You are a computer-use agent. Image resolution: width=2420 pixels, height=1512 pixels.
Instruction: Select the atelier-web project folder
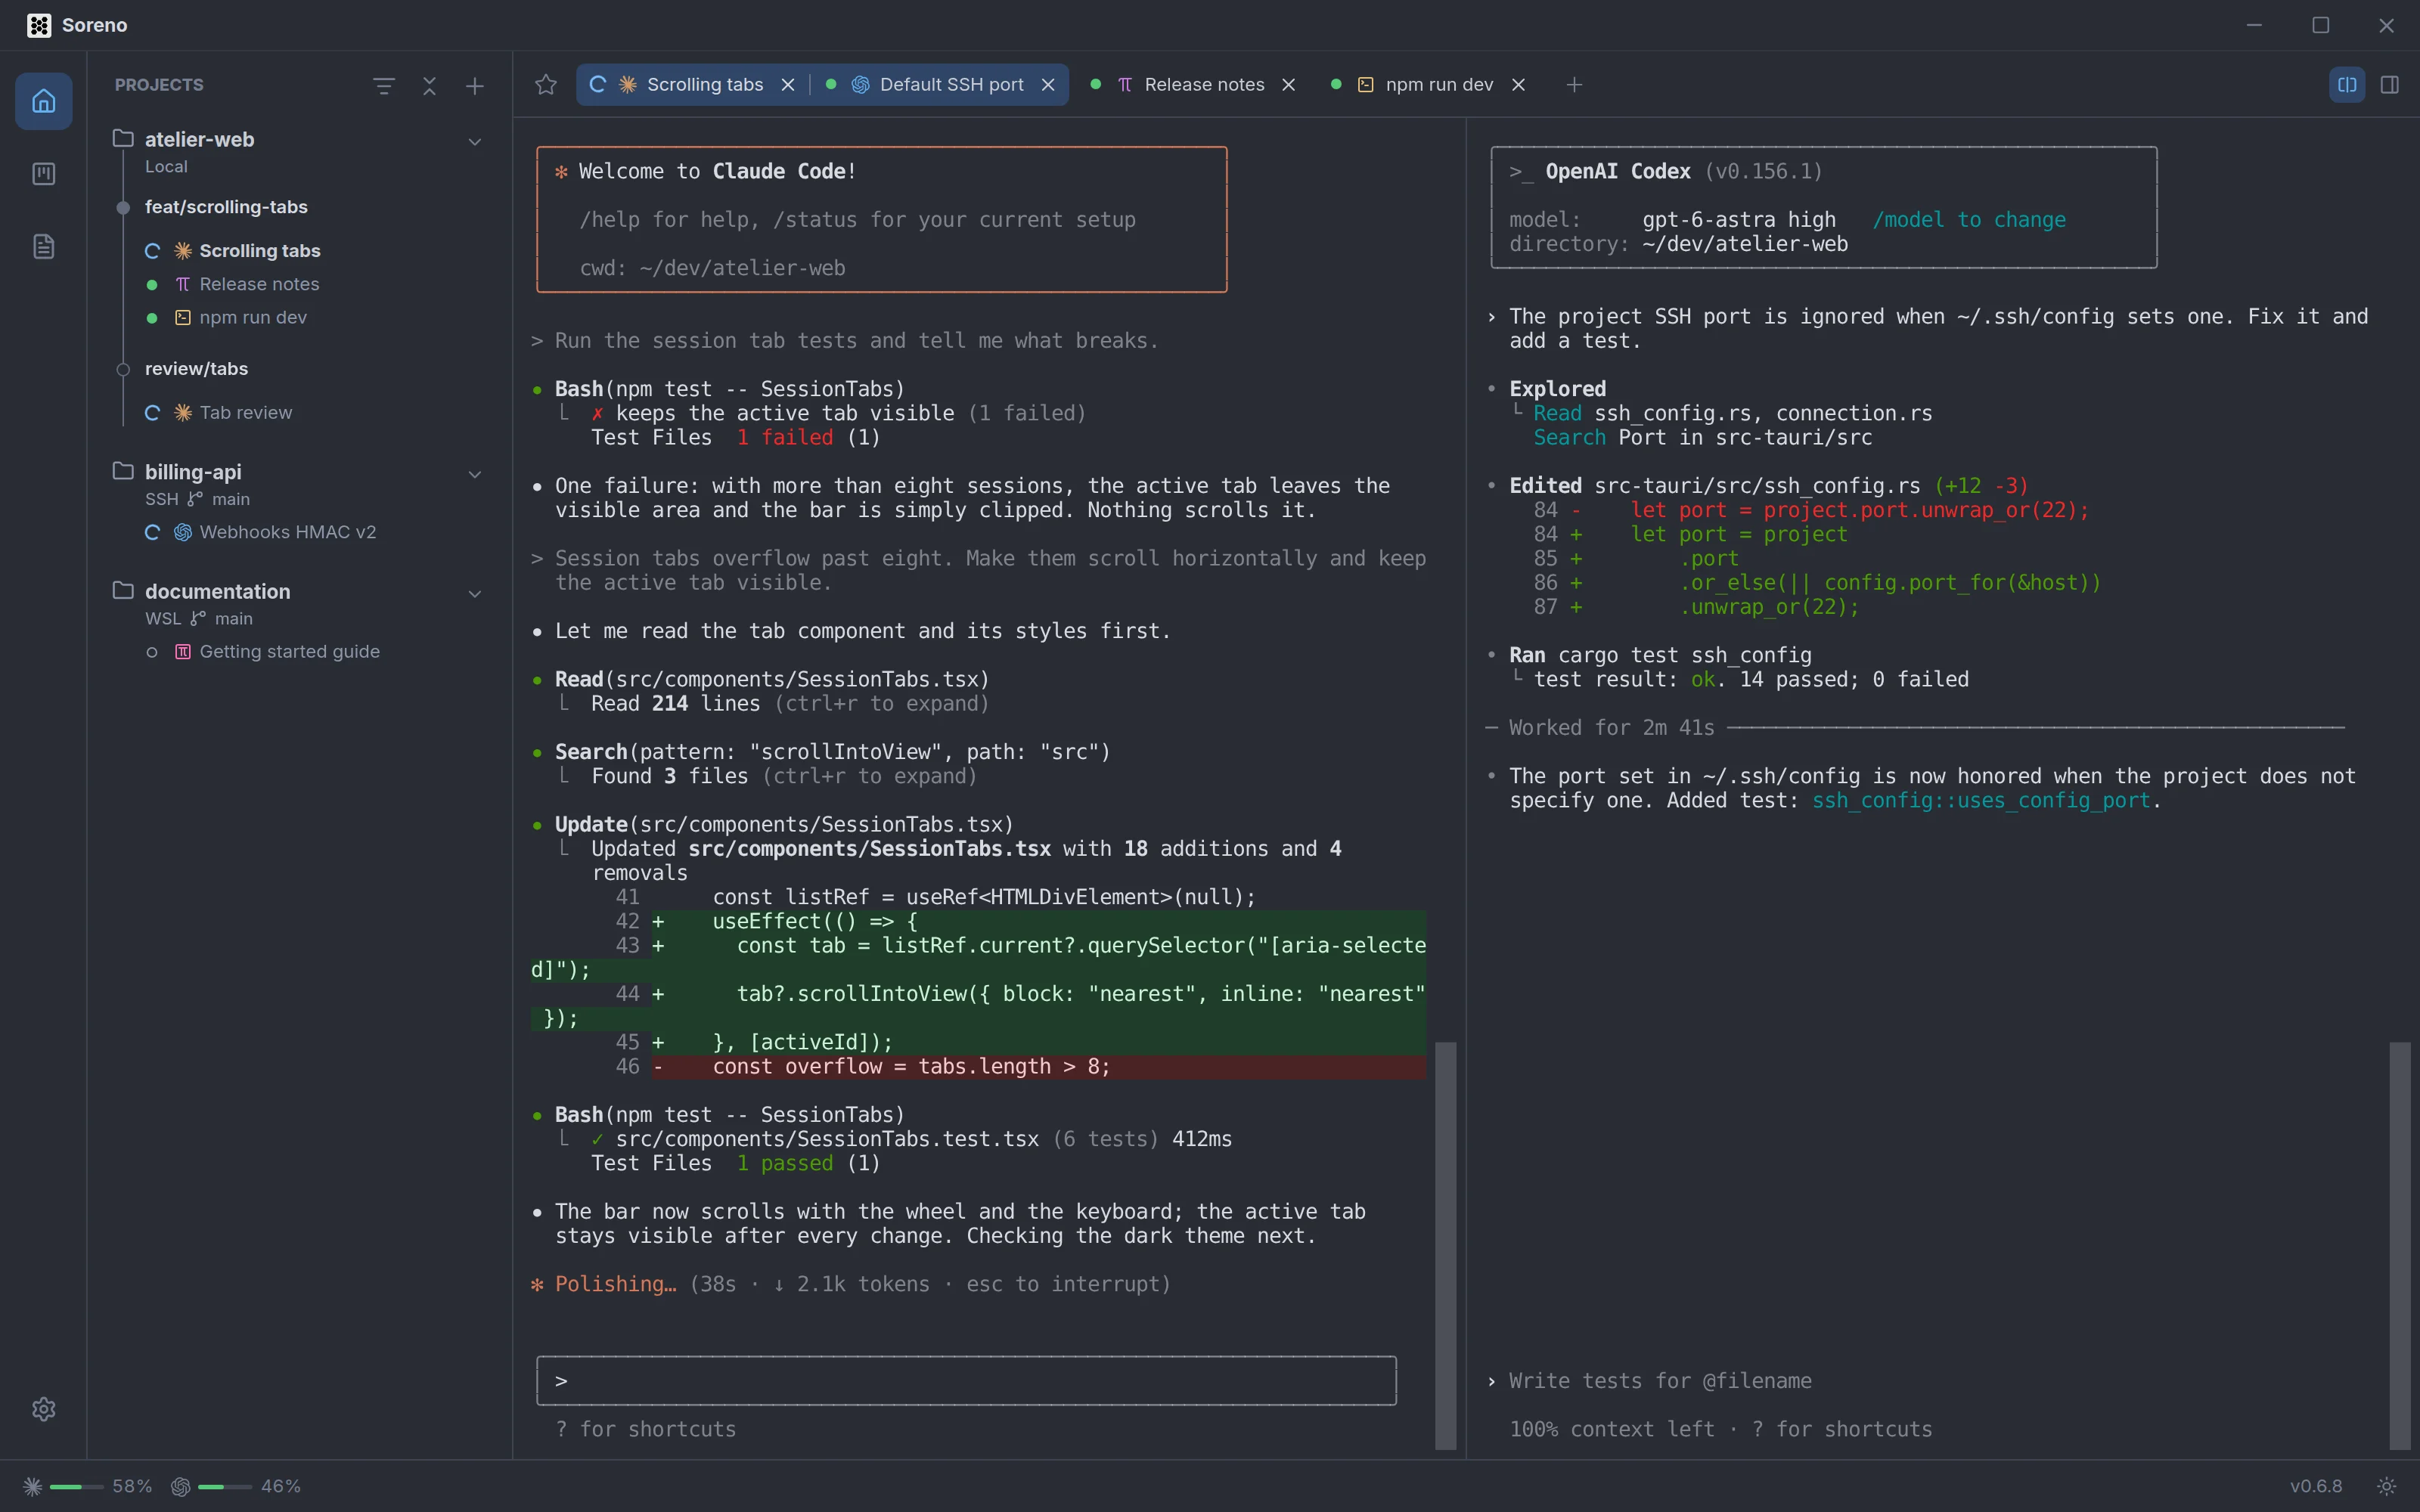199,139
